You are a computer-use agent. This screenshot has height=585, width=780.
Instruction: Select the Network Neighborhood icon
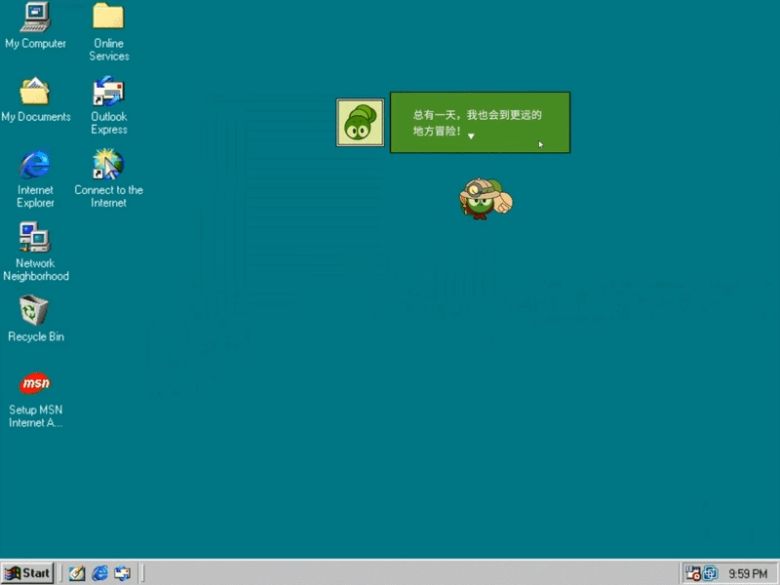pos(35,237)
